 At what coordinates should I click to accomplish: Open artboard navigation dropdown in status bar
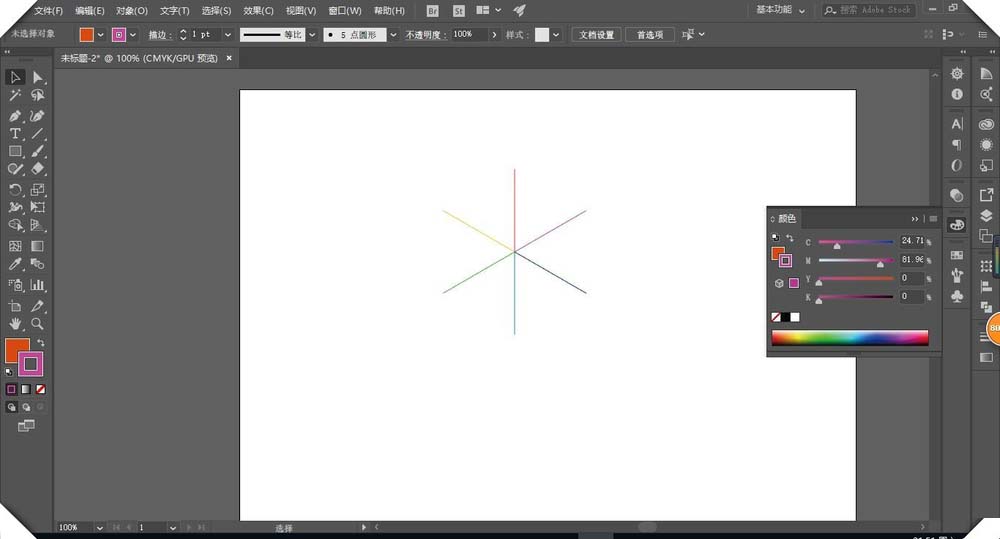coord(173,528)
